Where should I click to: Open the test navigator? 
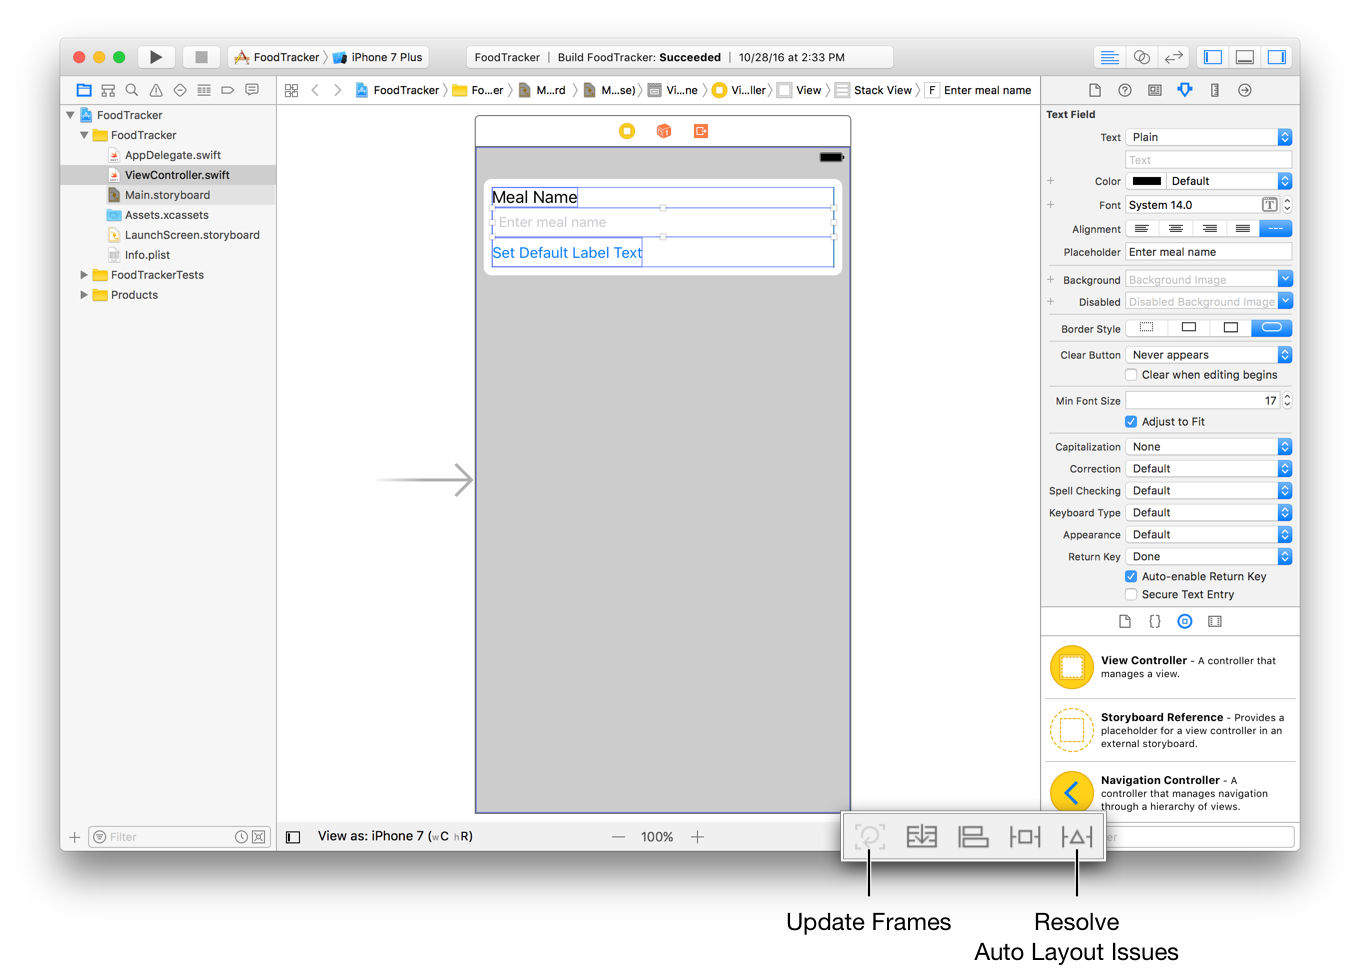pos(180,90)
